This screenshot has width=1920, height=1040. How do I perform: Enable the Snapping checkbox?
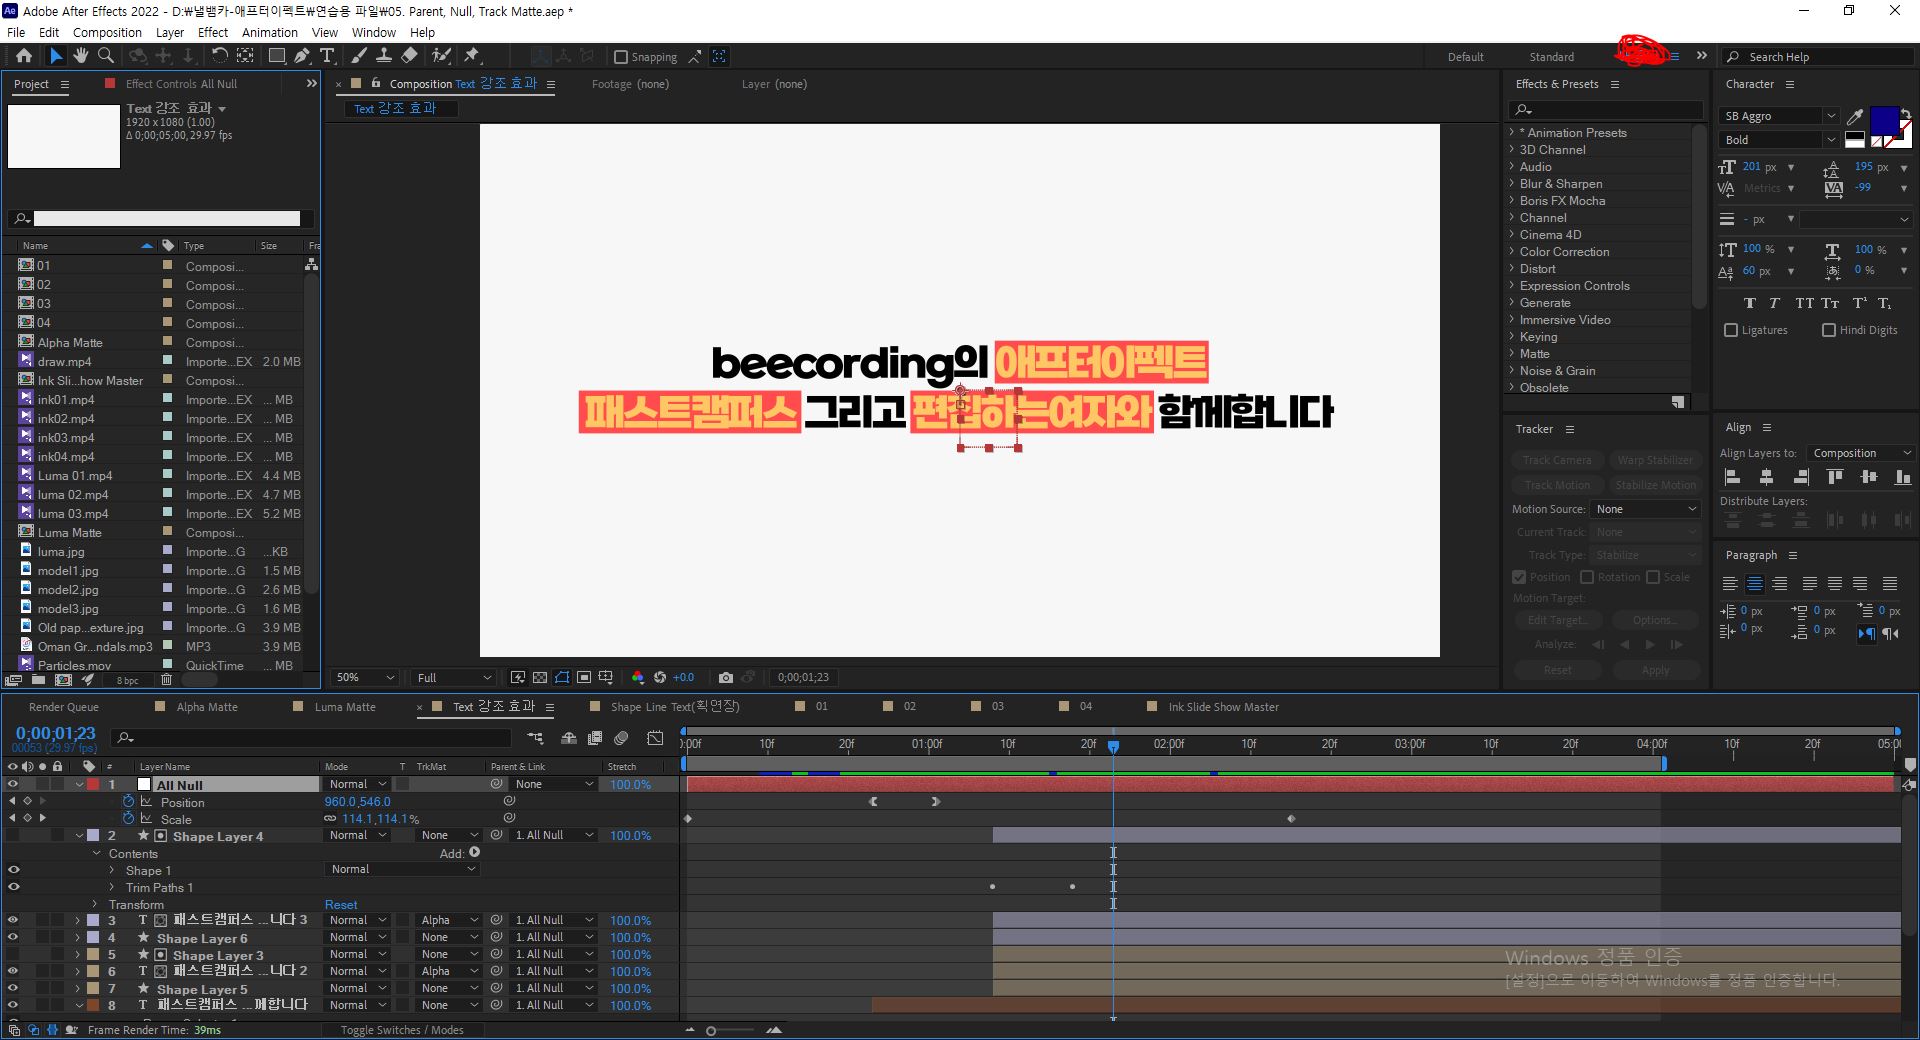(621, 57)
